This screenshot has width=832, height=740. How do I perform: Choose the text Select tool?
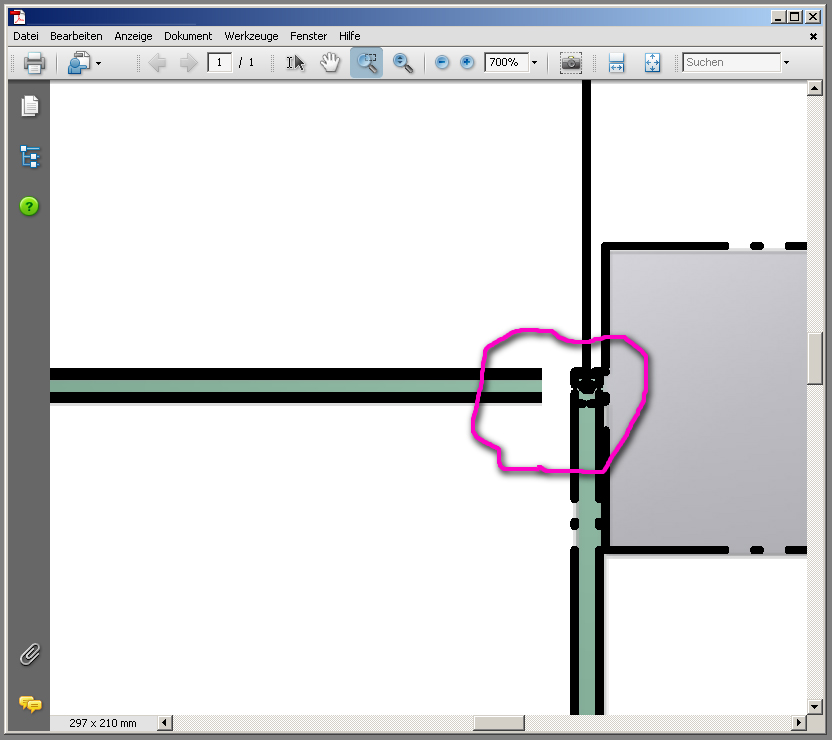296,63
